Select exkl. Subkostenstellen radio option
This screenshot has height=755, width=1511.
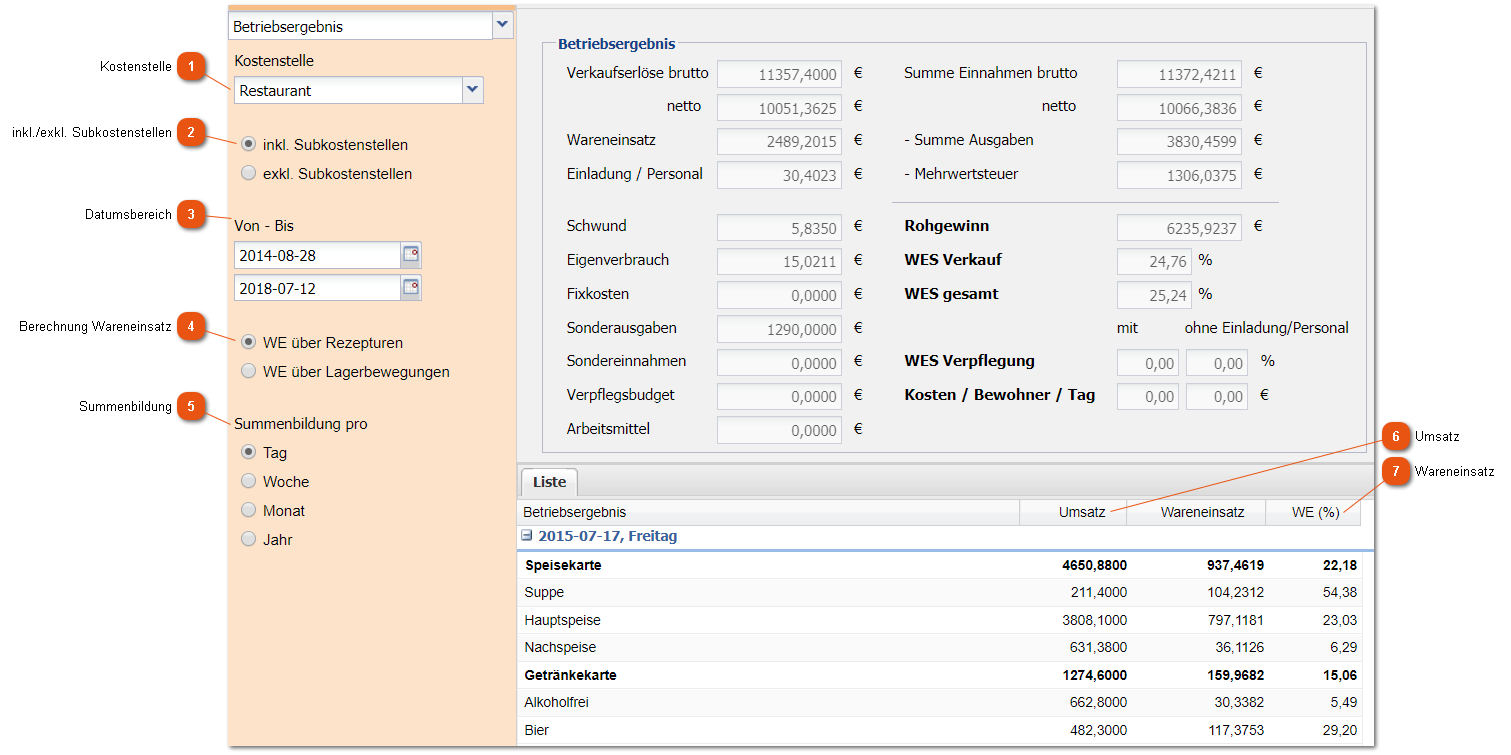tap(249, 173)
